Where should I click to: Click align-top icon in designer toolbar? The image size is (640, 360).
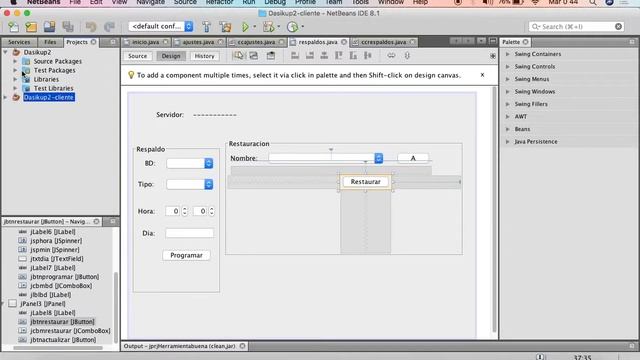[339, 56]
